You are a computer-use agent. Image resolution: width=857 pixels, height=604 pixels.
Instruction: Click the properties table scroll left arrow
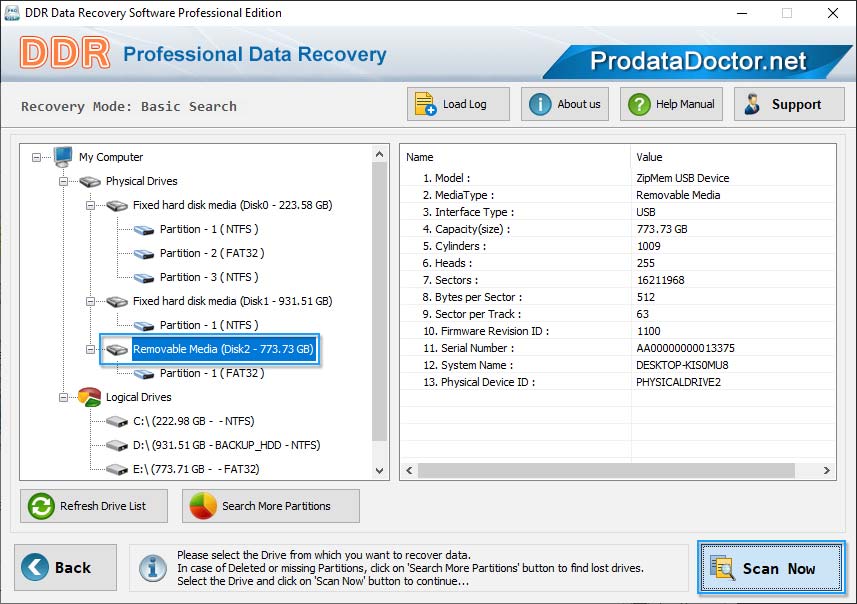point(409,470)
